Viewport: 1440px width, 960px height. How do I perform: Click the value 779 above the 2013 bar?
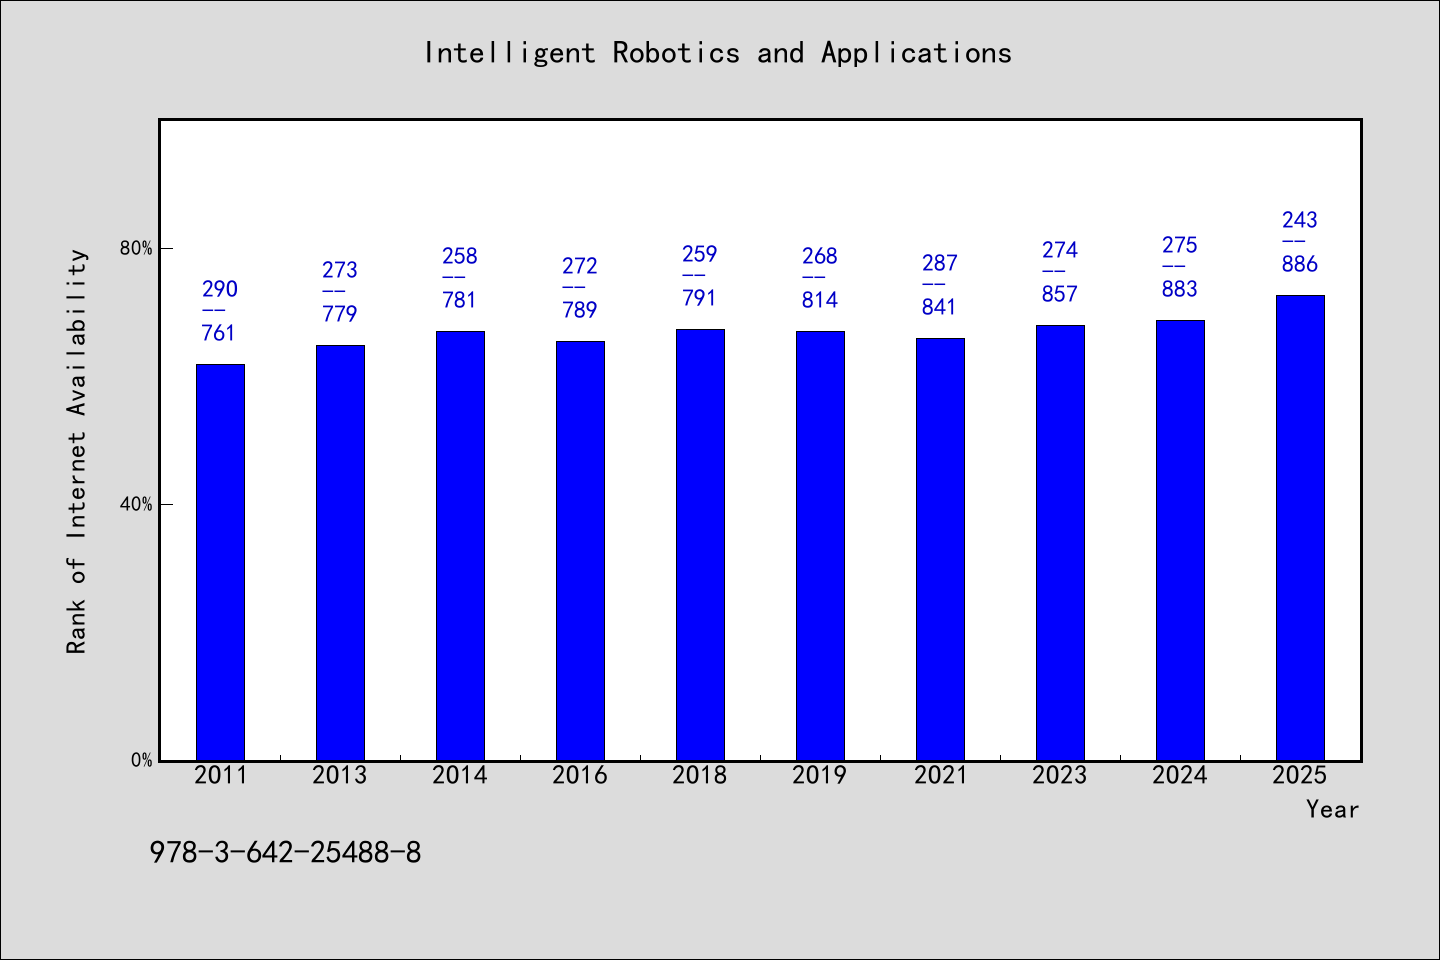[340, 314]
